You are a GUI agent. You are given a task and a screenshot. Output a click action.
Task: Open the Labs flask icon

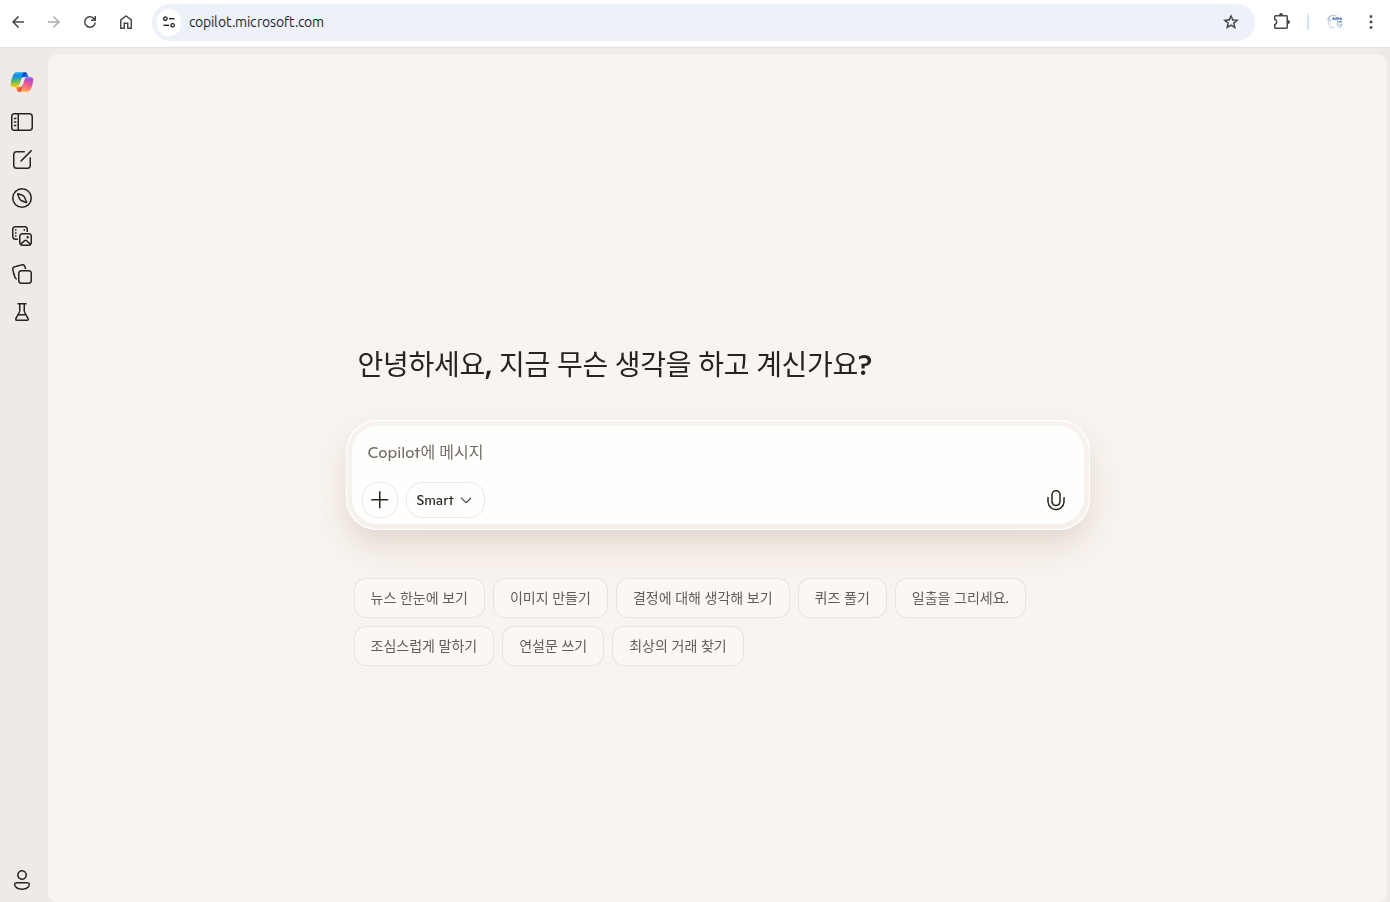coord(22,312)
